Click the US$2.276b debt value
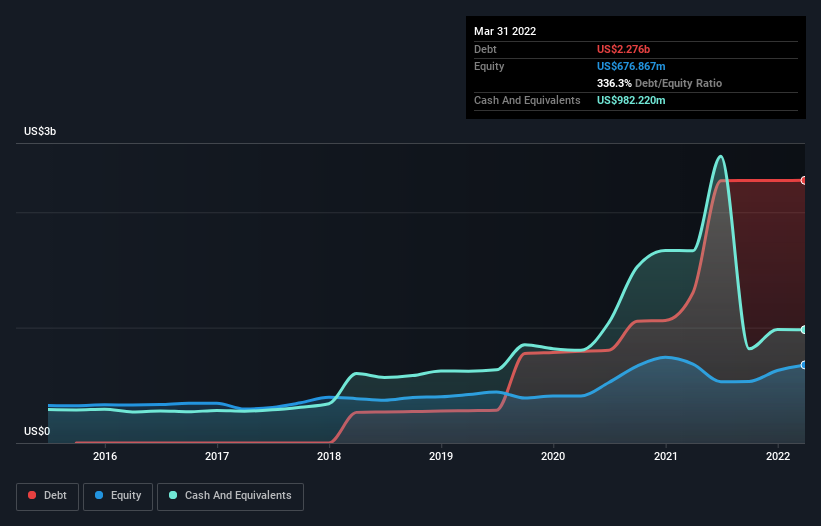Viewport: 821px width, 526px height. pos(623,49)
